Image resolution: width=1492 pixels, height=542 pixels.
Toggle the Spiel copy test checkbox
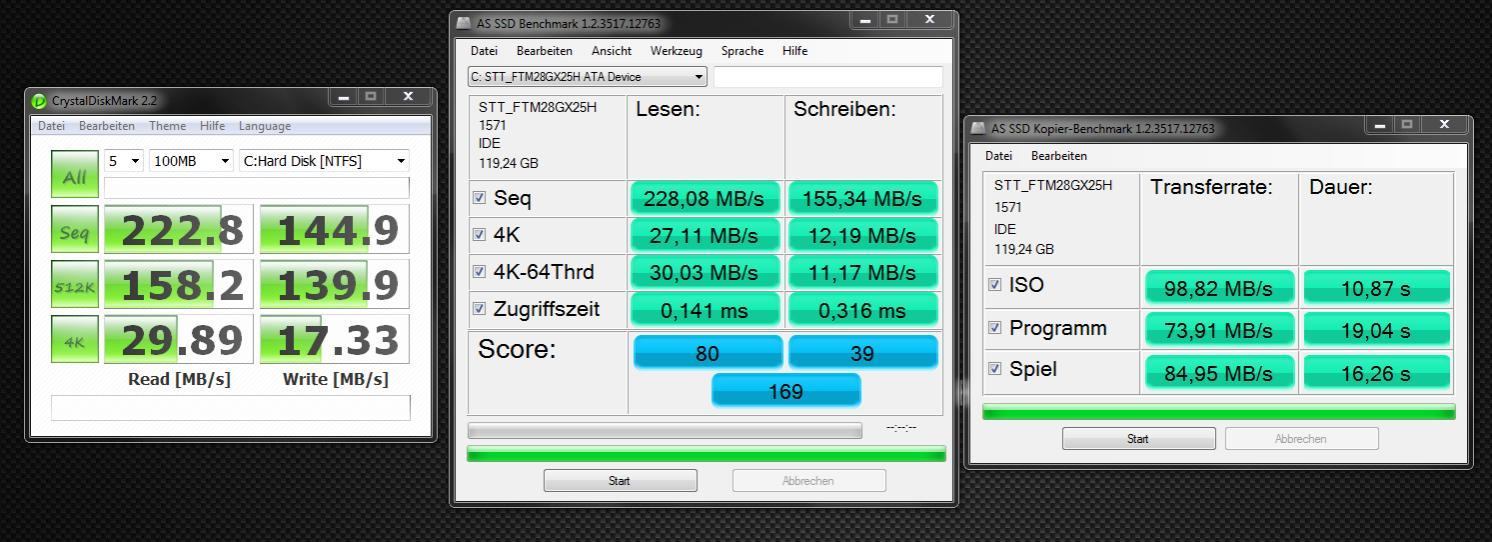click(994, 369)
